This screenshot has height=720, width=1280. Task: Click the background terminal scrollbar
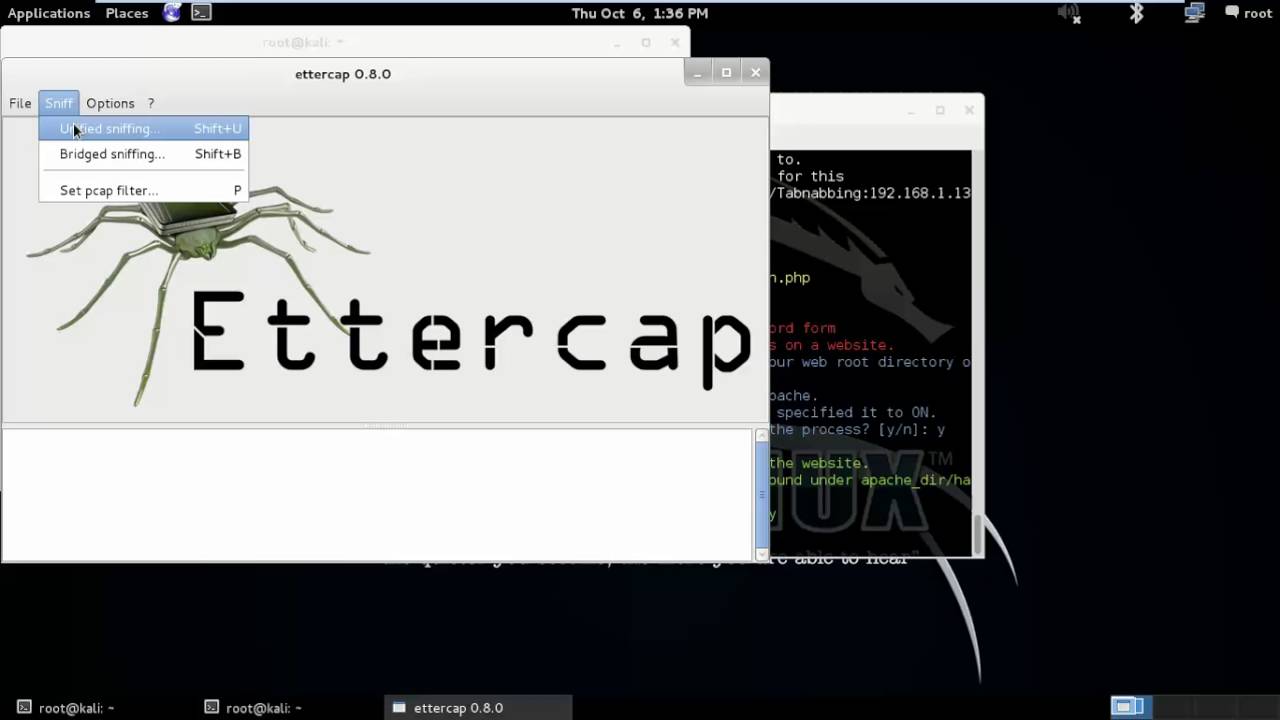tap(977, 533)
